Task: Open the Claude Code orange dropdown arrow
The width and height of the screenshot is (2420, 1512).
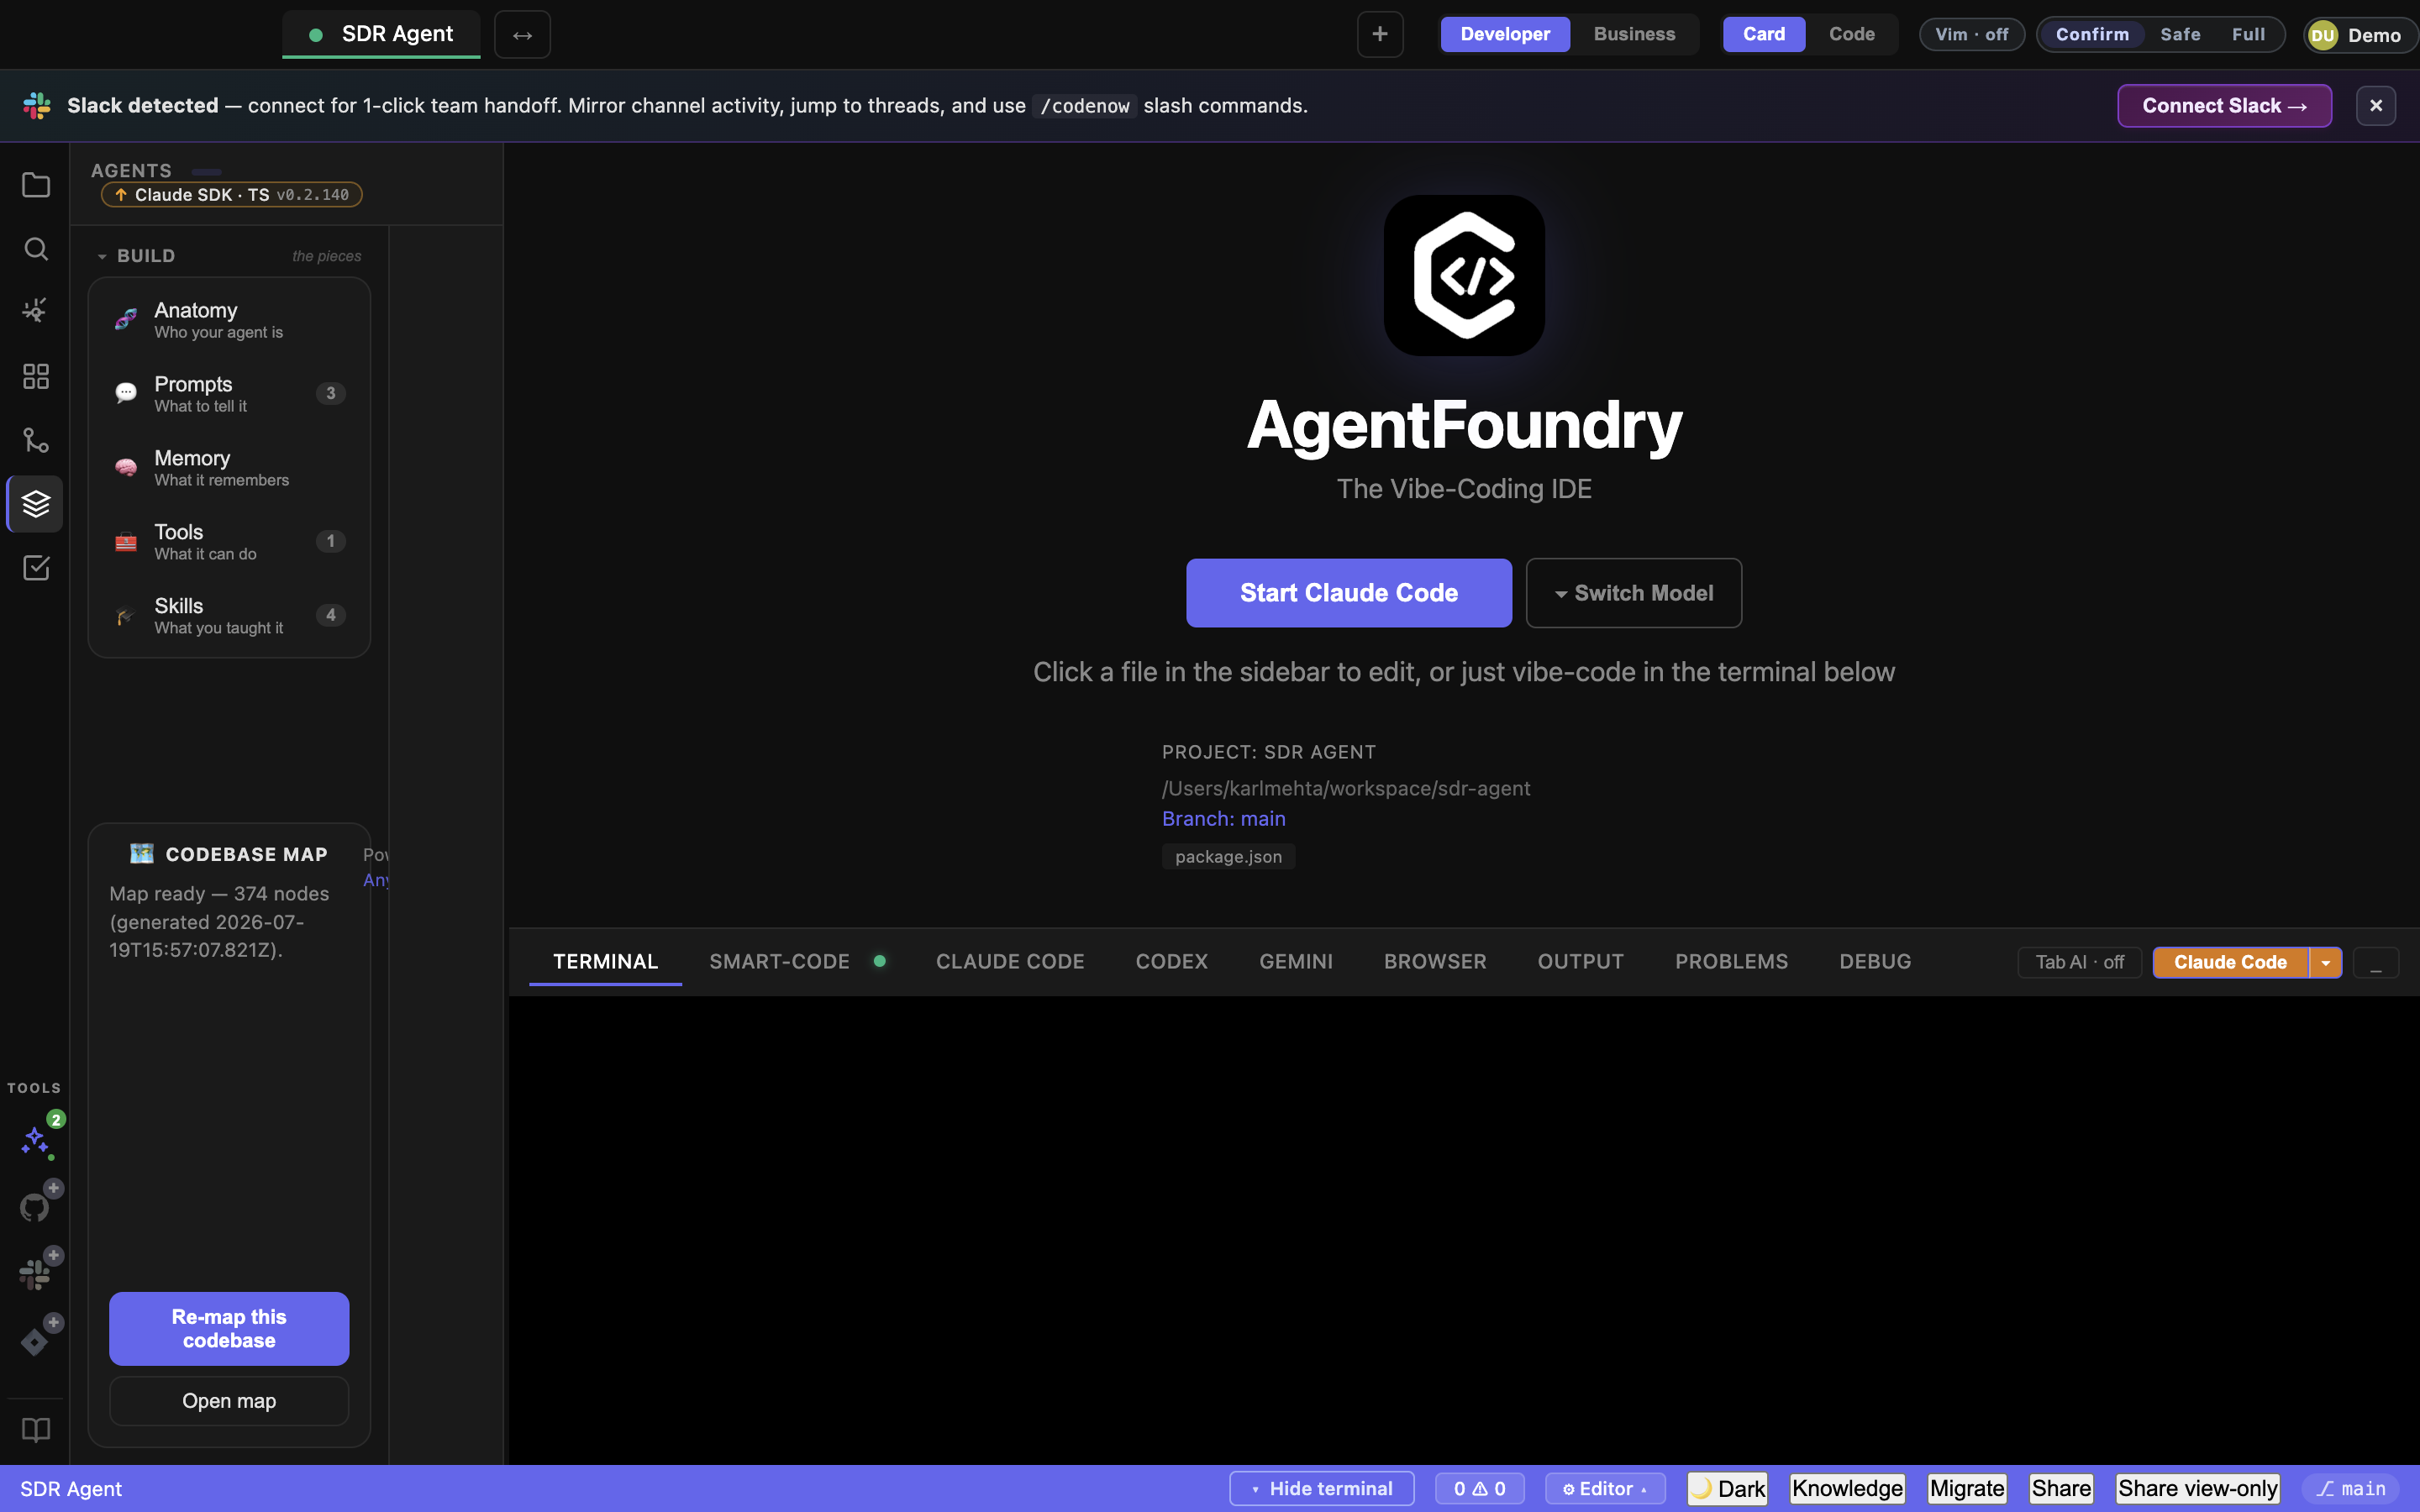Action: [x=2326, y=962]
